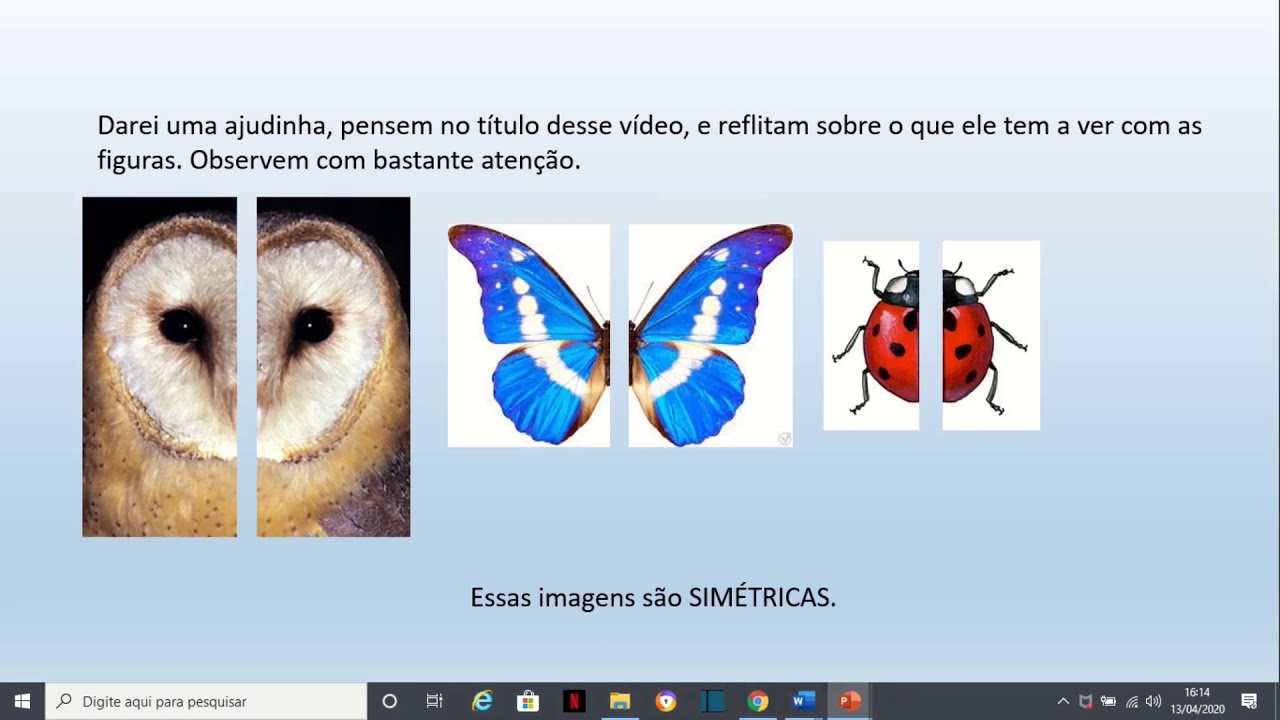
Task: Launch Internet Explorer from taskbar
Action: coord(482,701)
